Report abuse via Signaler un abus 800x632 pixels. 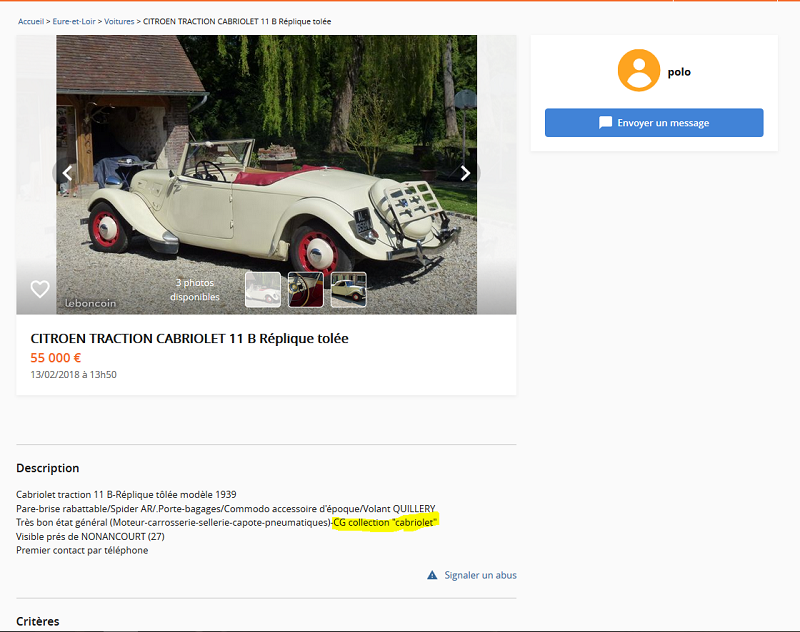[x=480, y=575]
